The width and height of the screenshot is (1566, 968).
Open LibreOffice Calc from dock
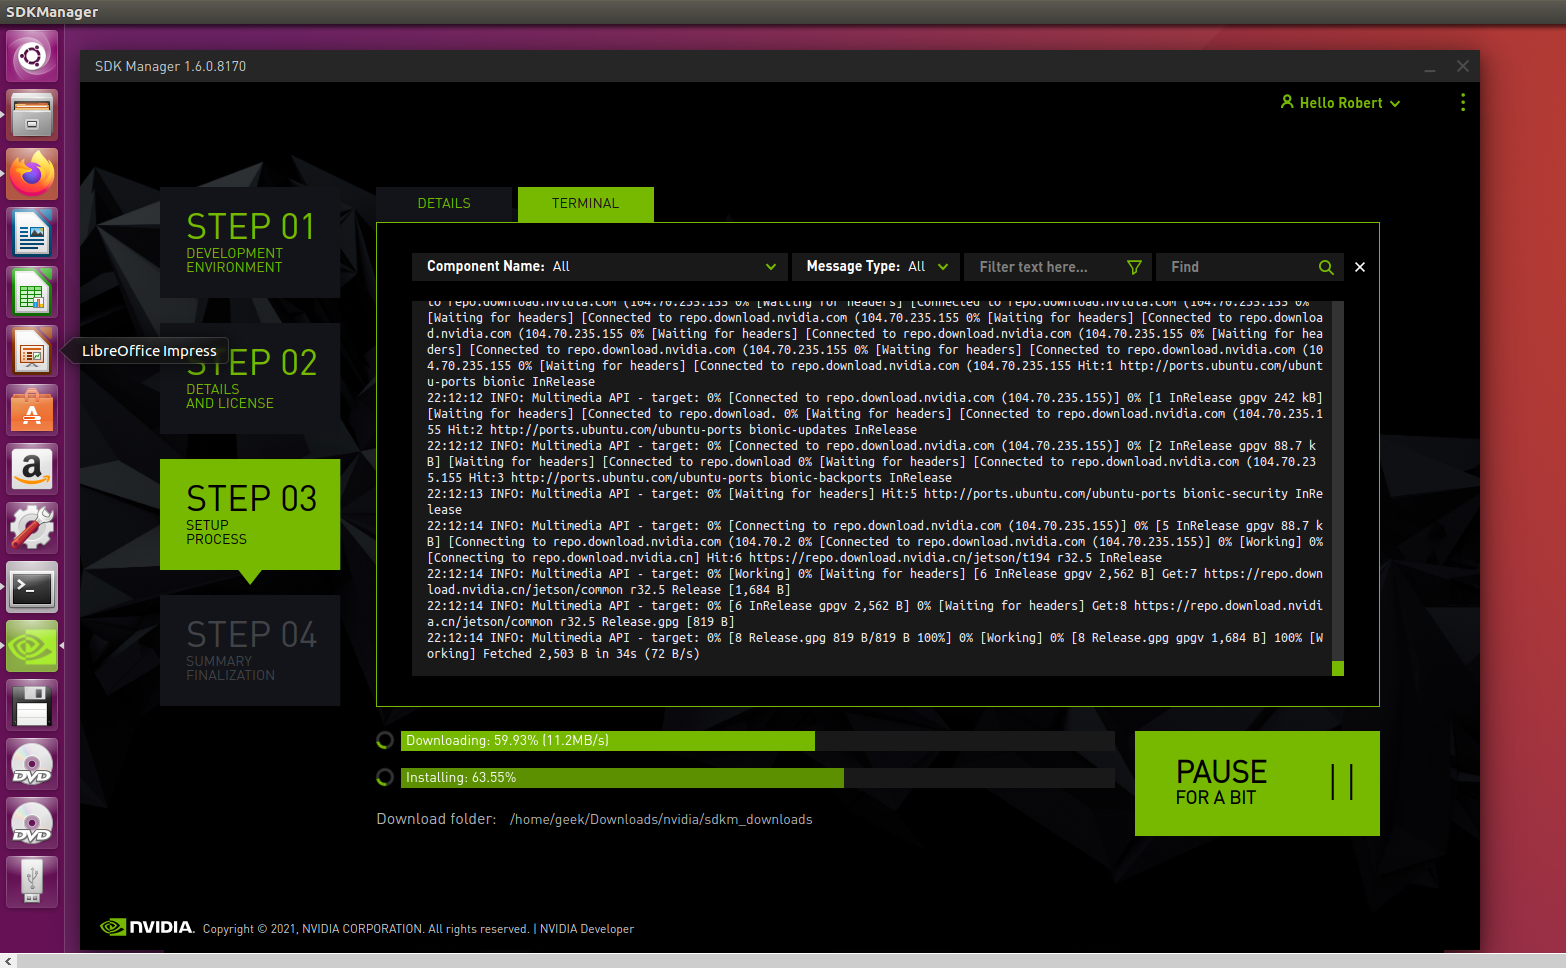pyautogui.click(x=32, y=292)
